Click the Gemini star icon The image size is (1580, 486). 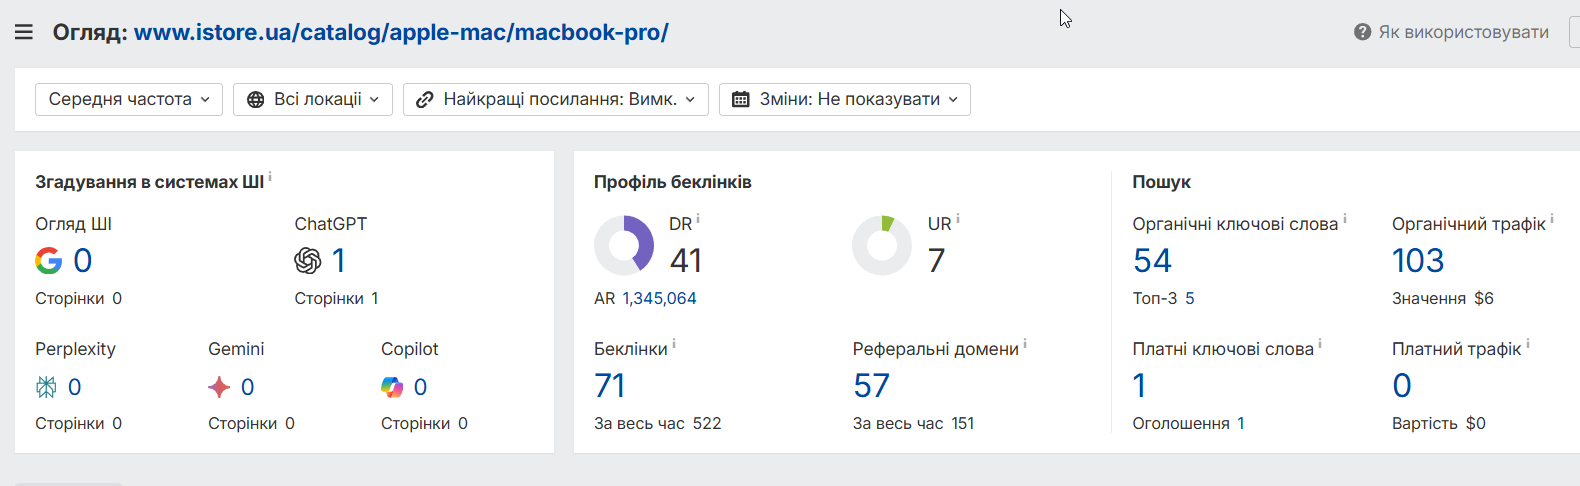click(x=219, y=387)
